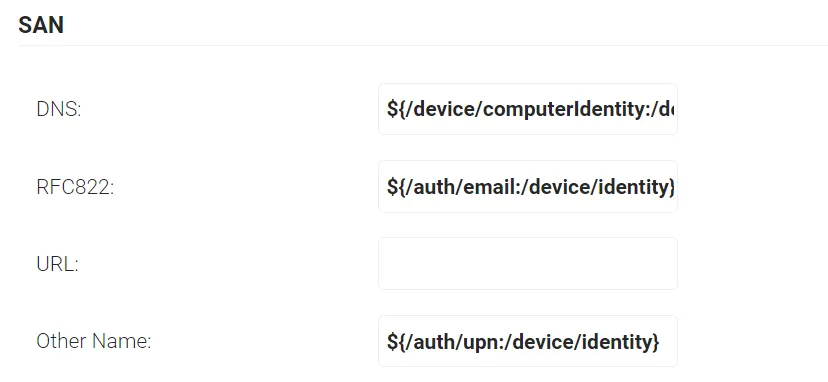Select the empty URL input field

(x=528, y=263)
